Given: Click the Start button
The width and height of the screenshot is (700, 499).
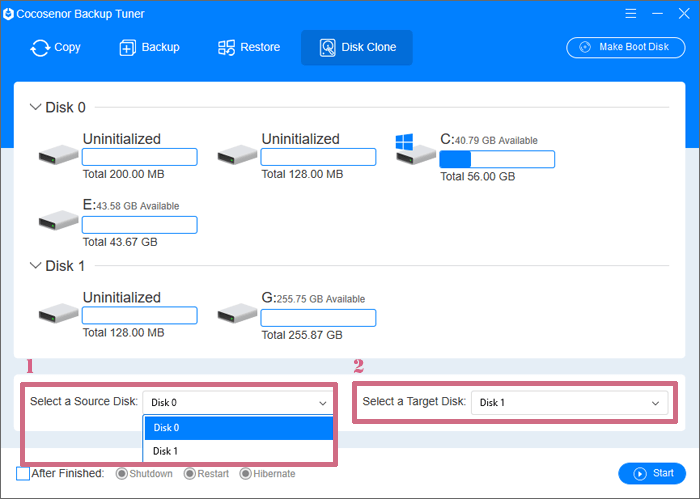Looking at the screenshot, I should pos(652,473).
